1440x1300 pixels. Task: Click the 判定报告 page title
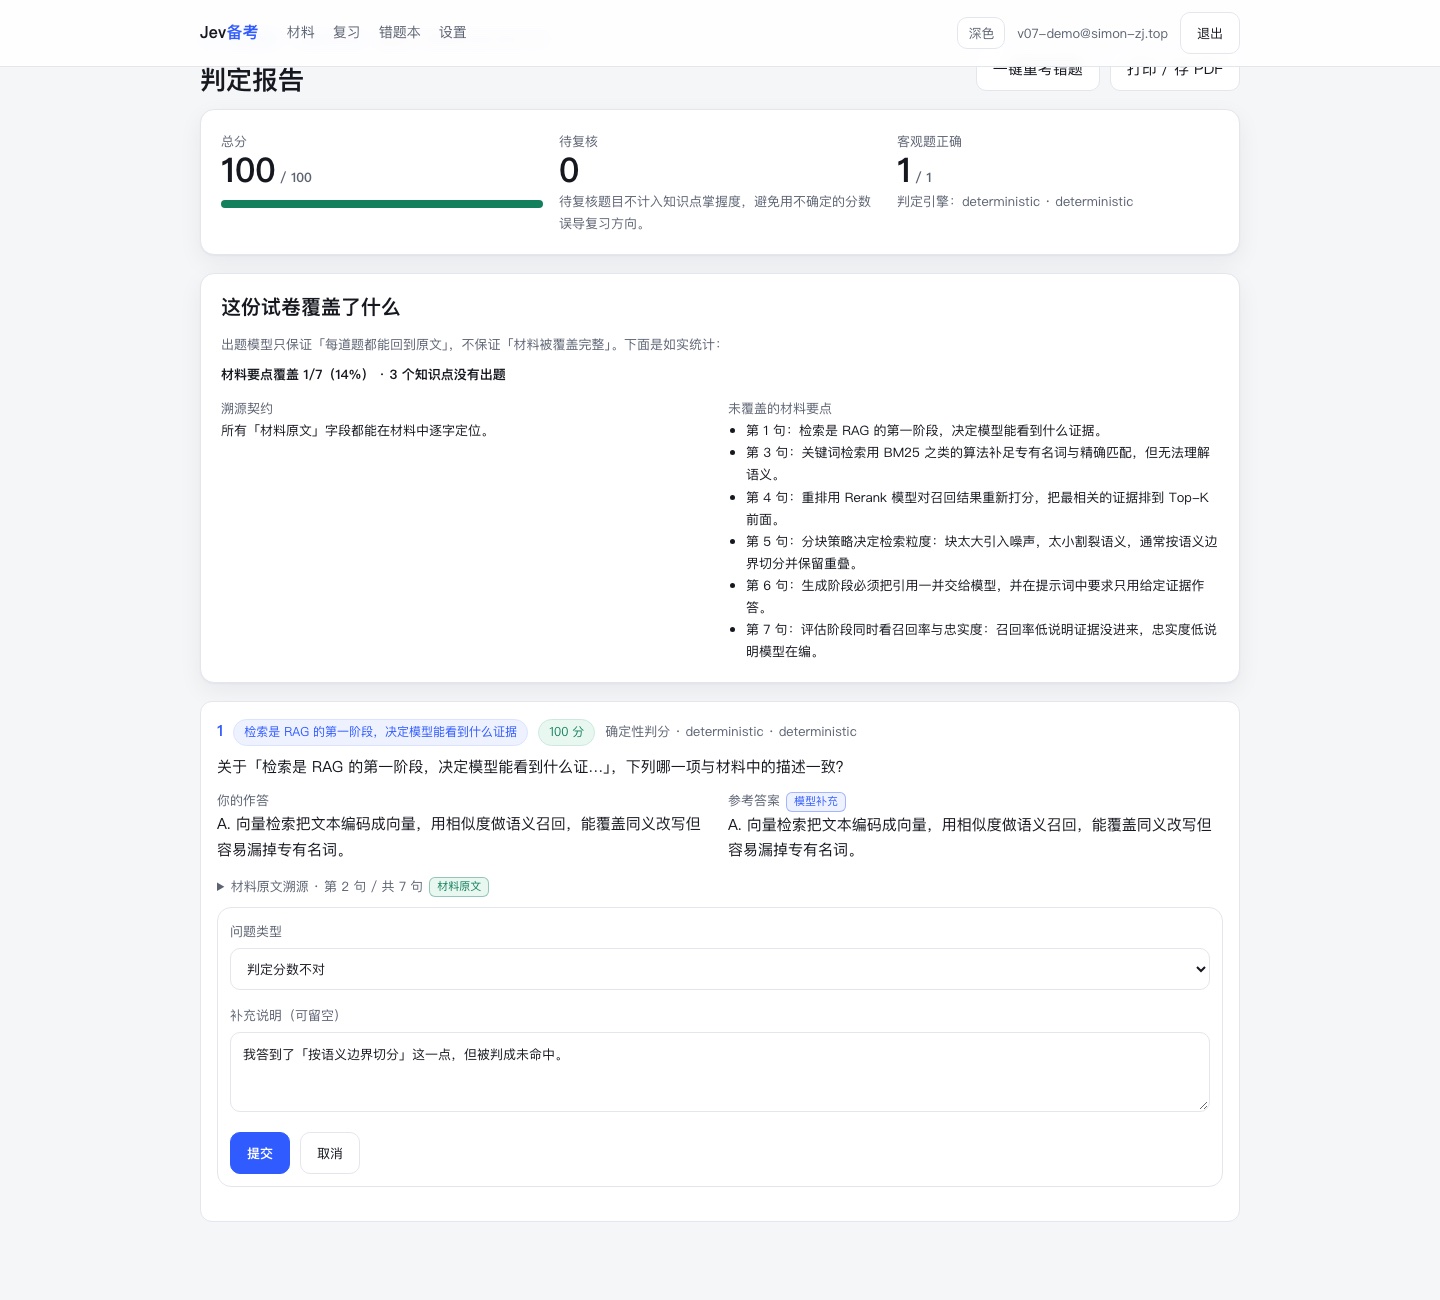tap(252, 80)
